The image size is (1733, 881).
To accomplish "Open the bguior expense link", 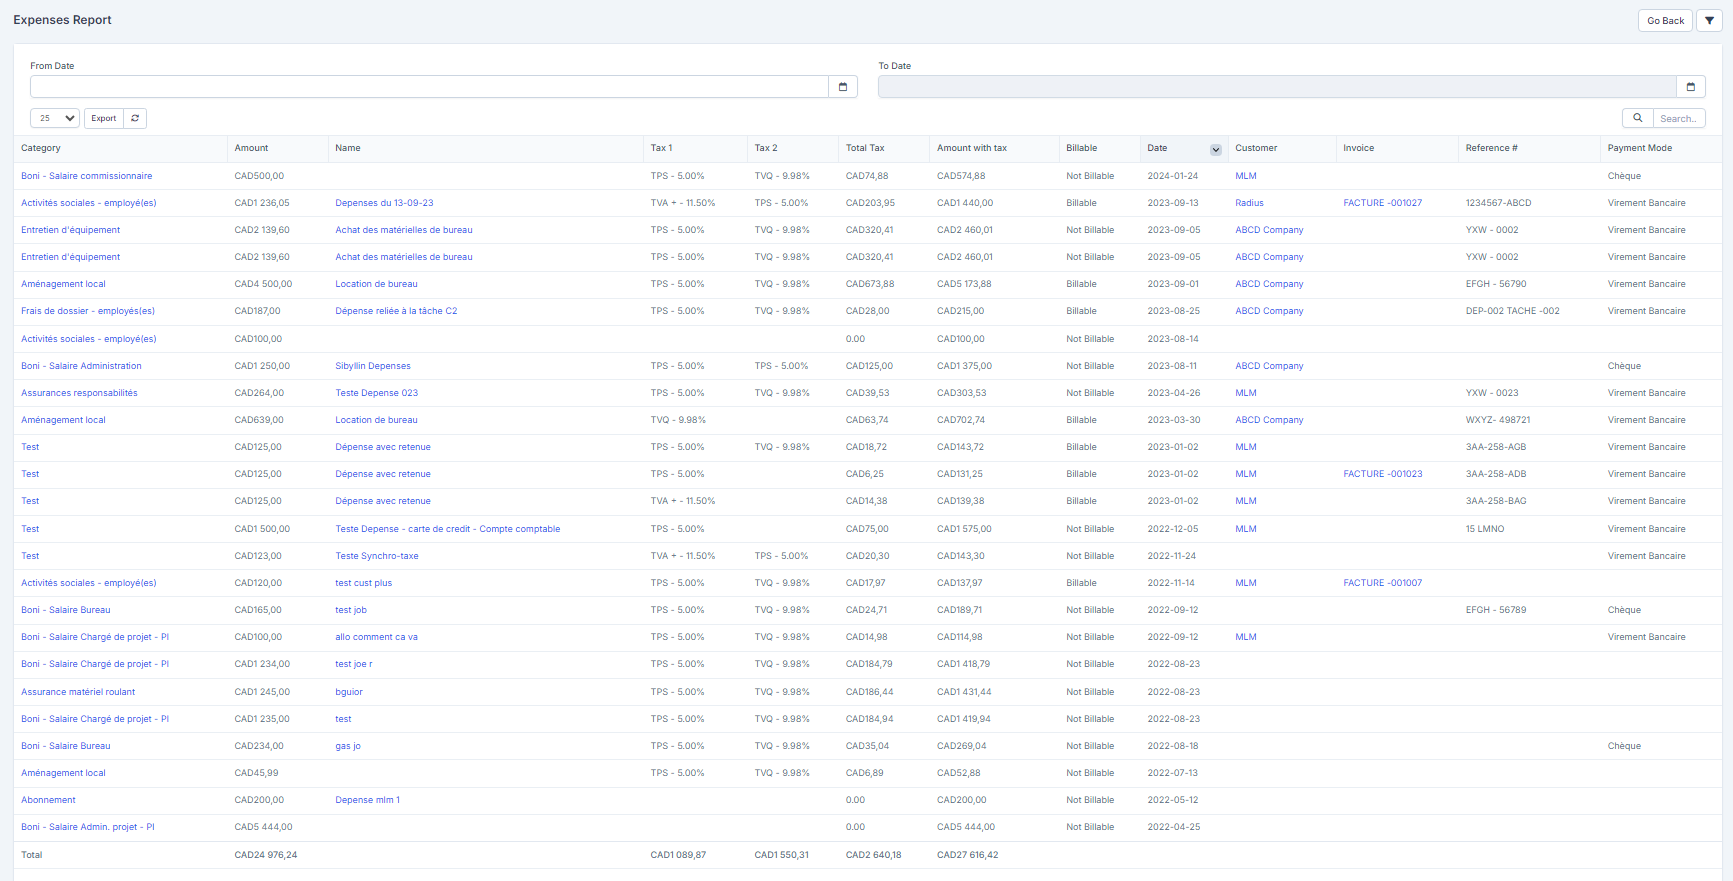I will (x=349, y=692).
